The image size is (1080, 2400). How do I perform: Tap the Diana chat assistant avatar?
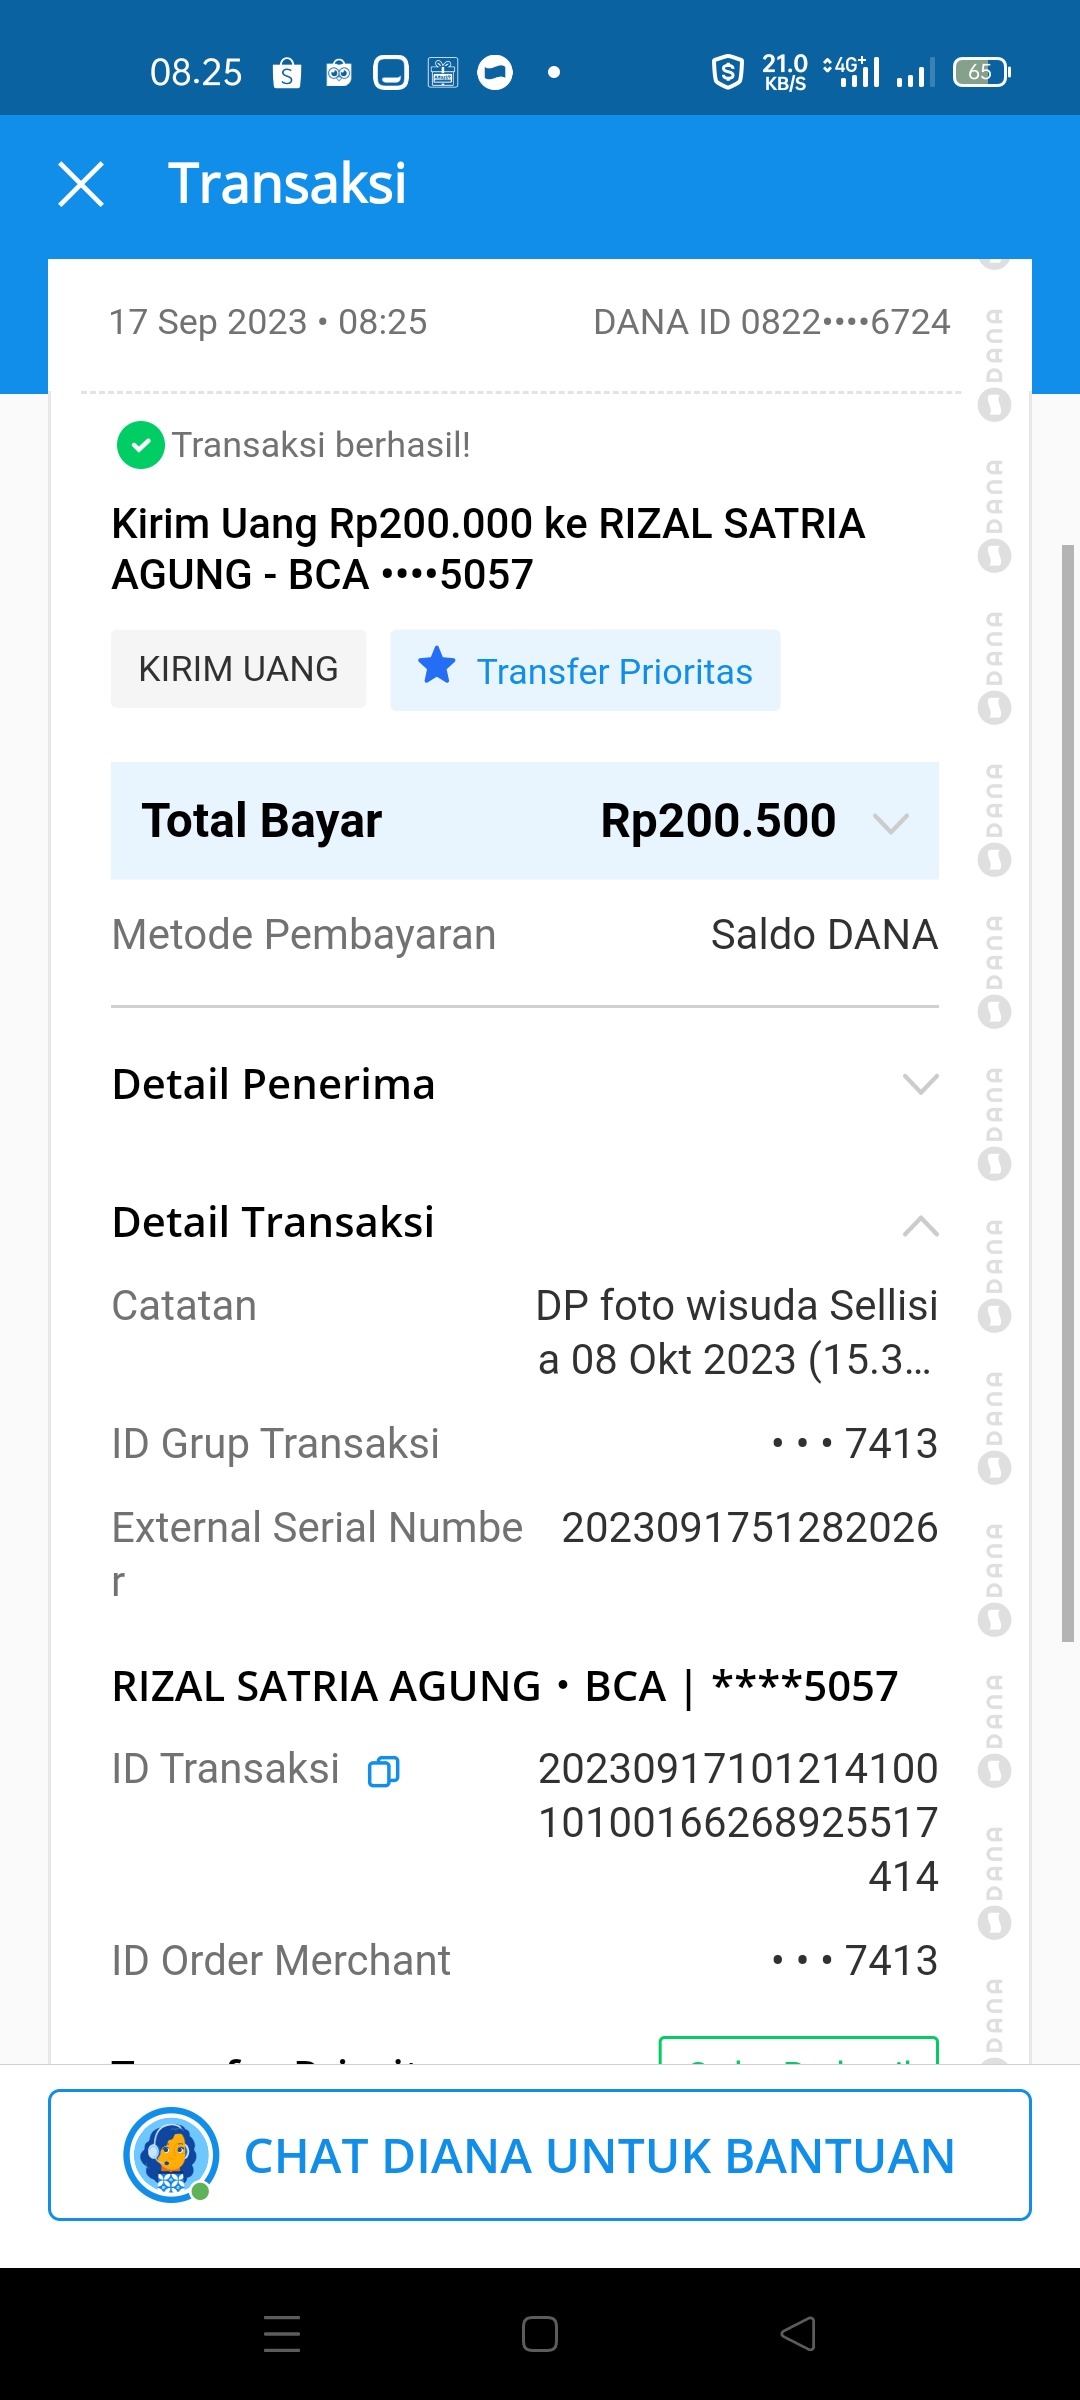[x=171, y=2155]
